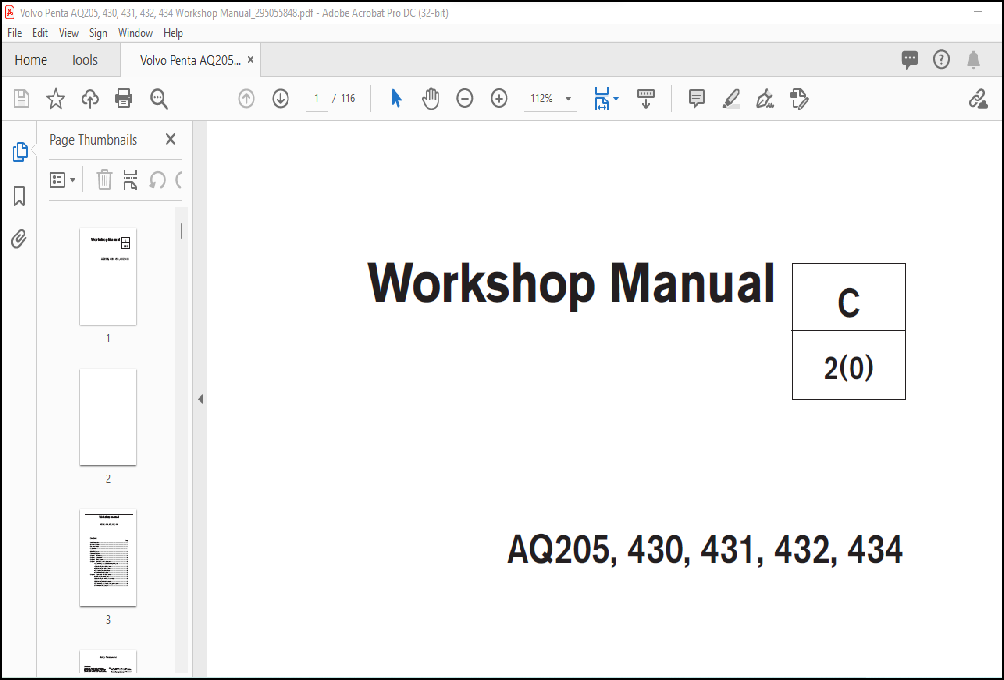This screenshot has height=680, width=1004.
Task: Click the upload to cloud icon
Action: coord(90,99)
